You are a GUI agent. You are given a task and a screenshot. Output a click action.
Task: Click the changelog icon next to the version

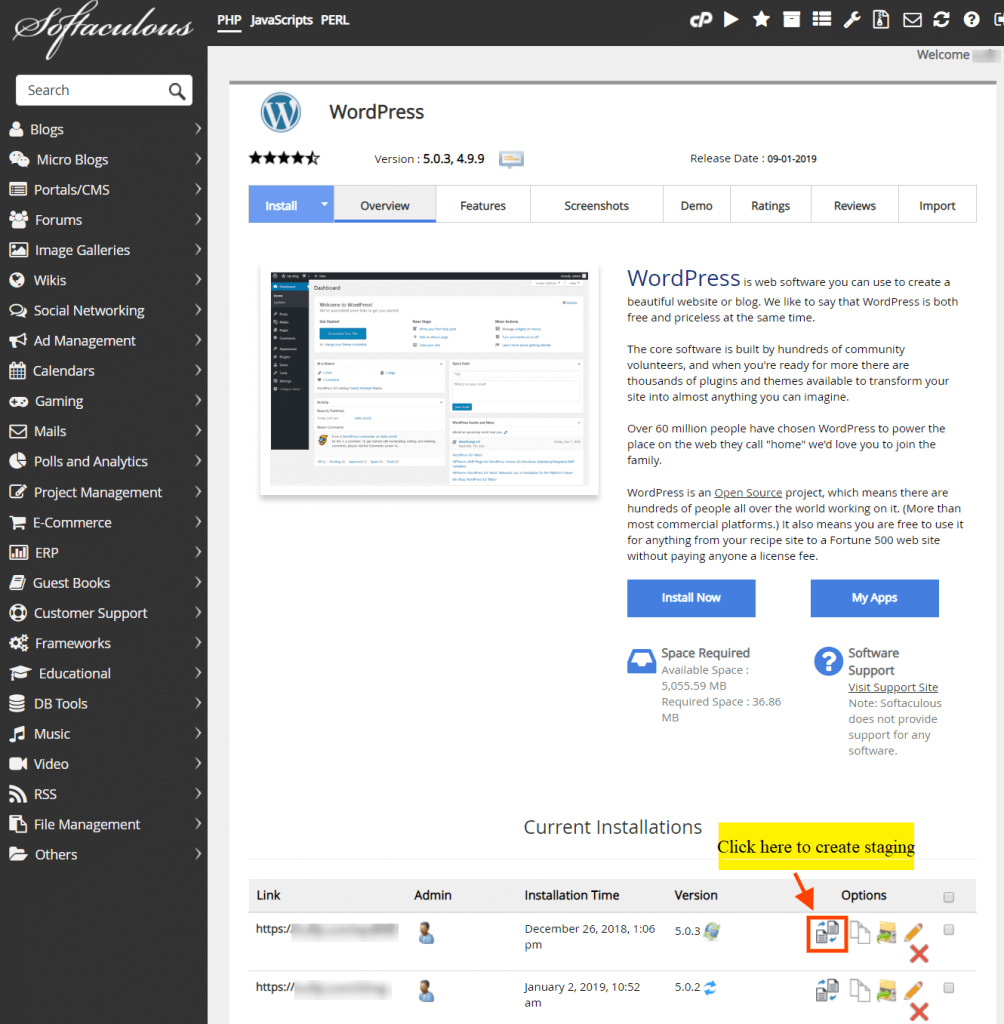tap(511, 159)
